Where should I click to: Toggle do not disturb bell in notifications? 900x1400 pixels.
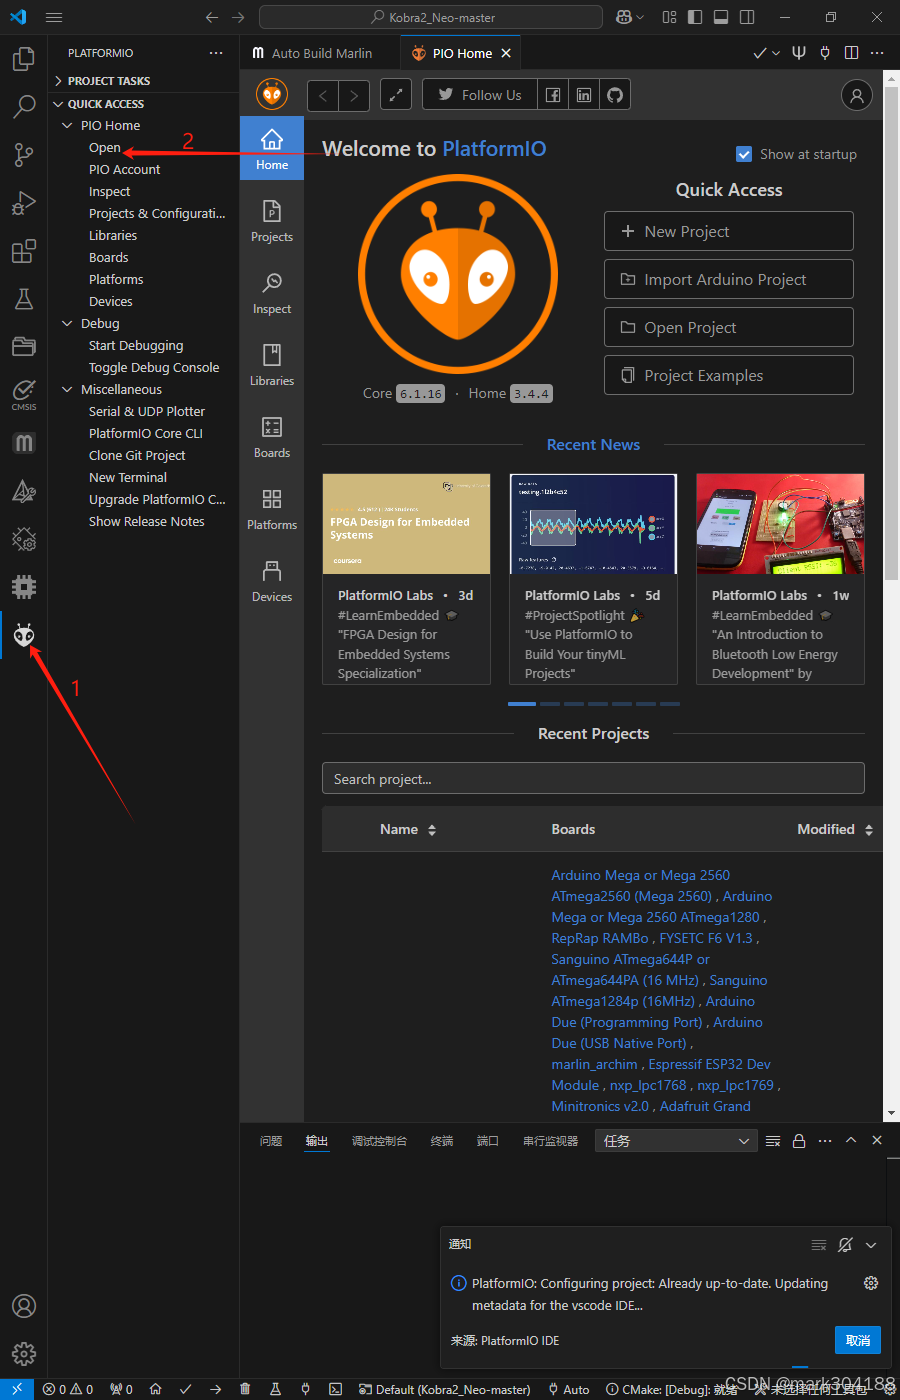[x=845, y=1245]
